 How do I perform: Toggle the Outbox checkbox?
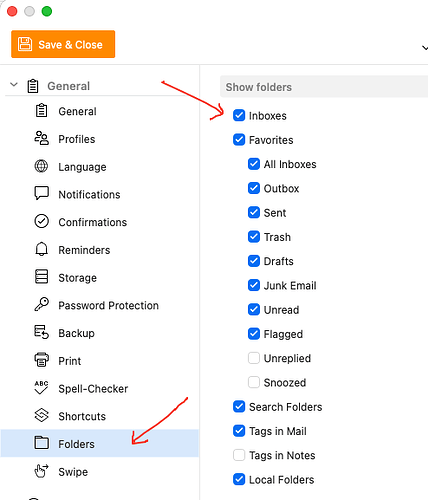(254, 188)
